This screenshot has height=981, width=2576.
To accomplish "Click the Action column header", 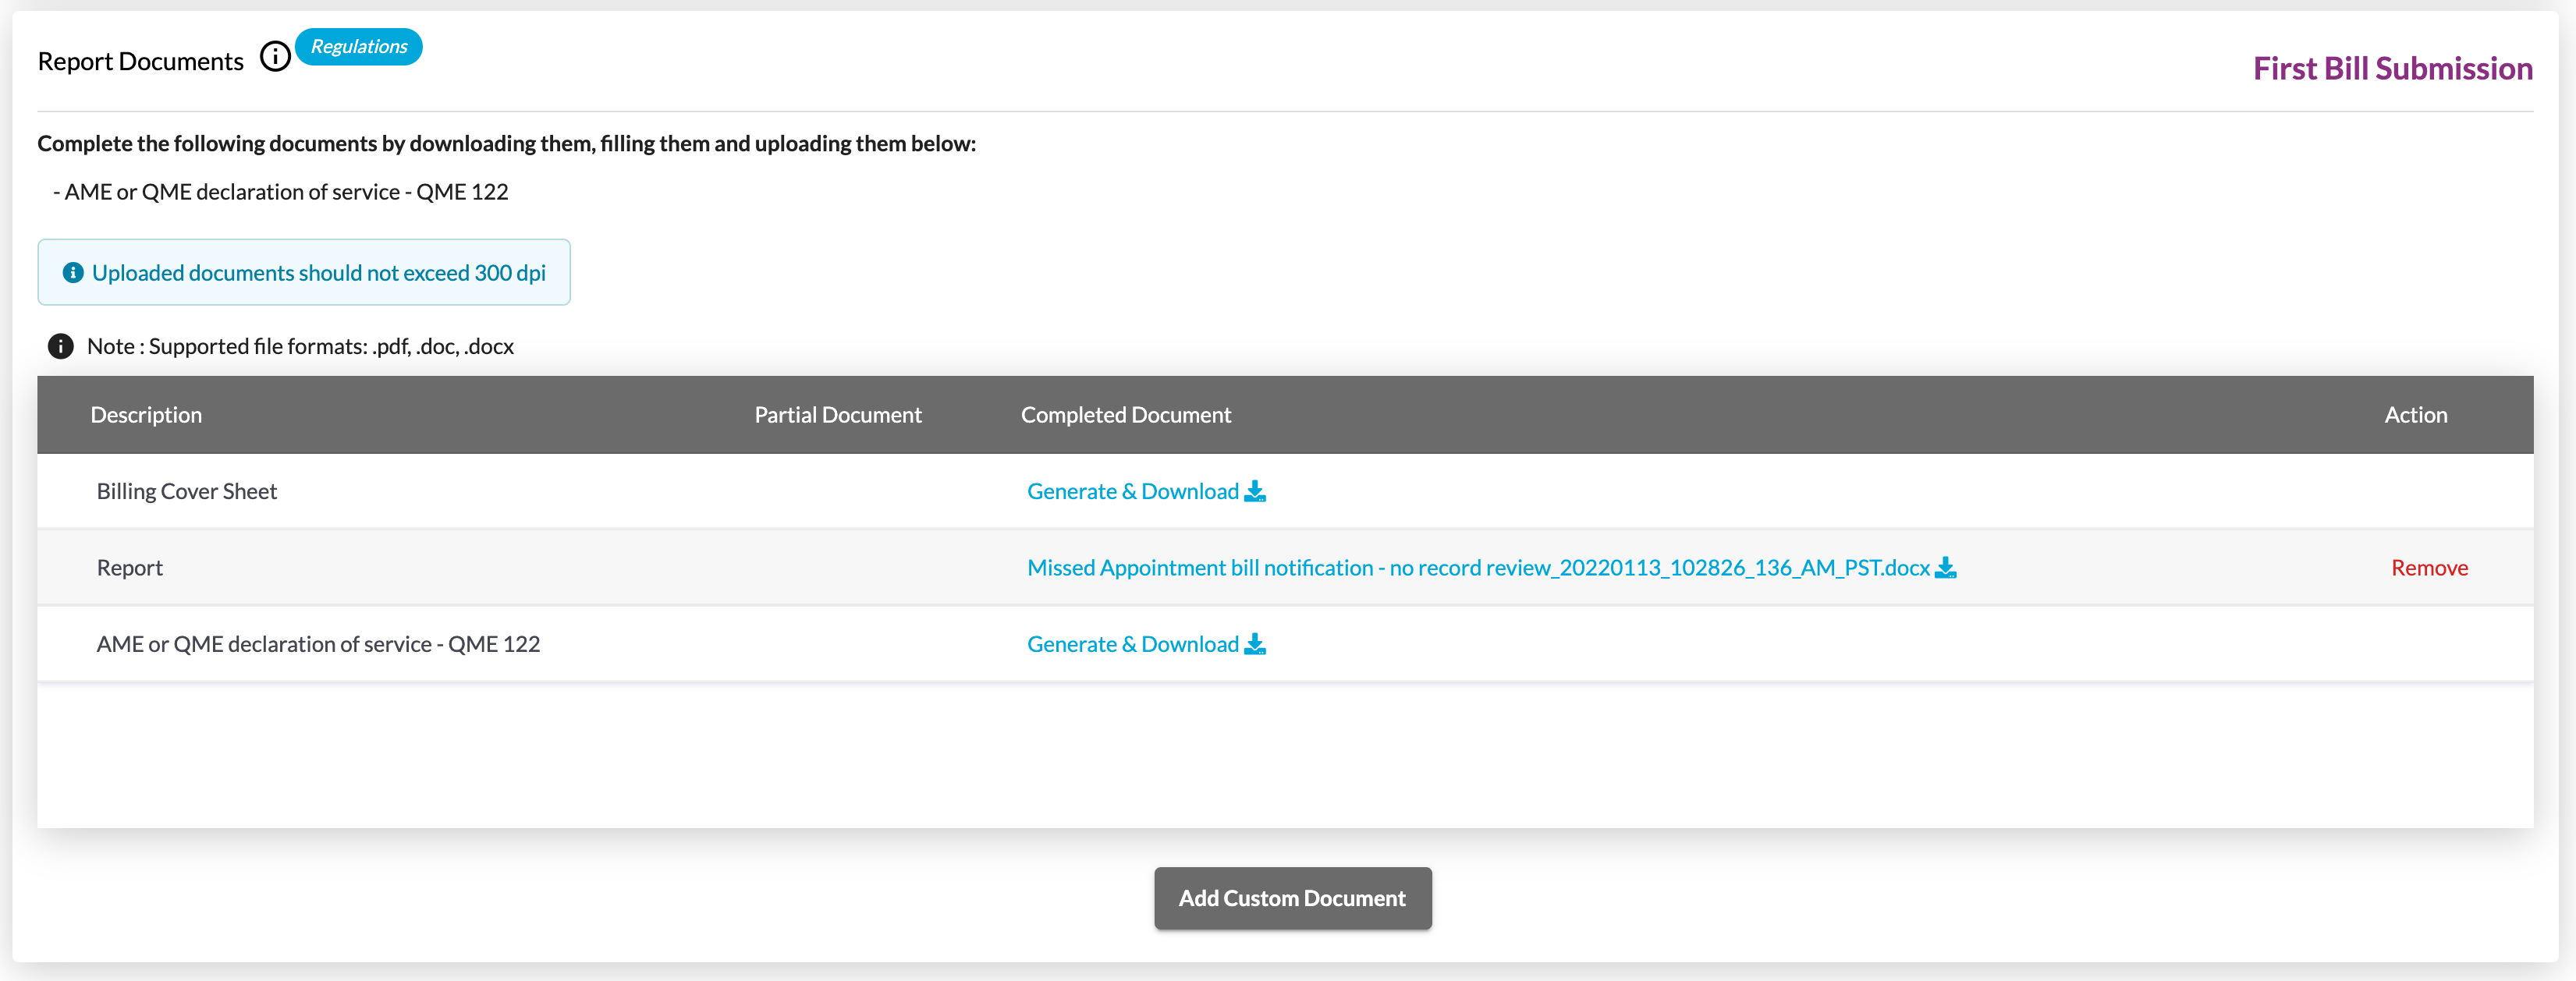I will pos(2415,415).
